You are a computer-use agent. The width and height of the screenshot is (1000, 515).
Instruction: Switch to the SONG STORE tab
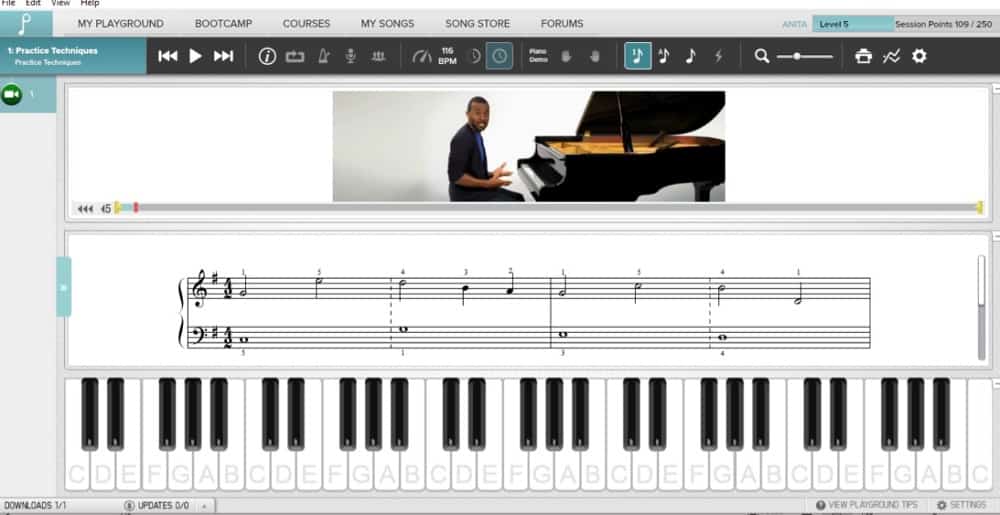pyautogui.click(x=477, y=23)
